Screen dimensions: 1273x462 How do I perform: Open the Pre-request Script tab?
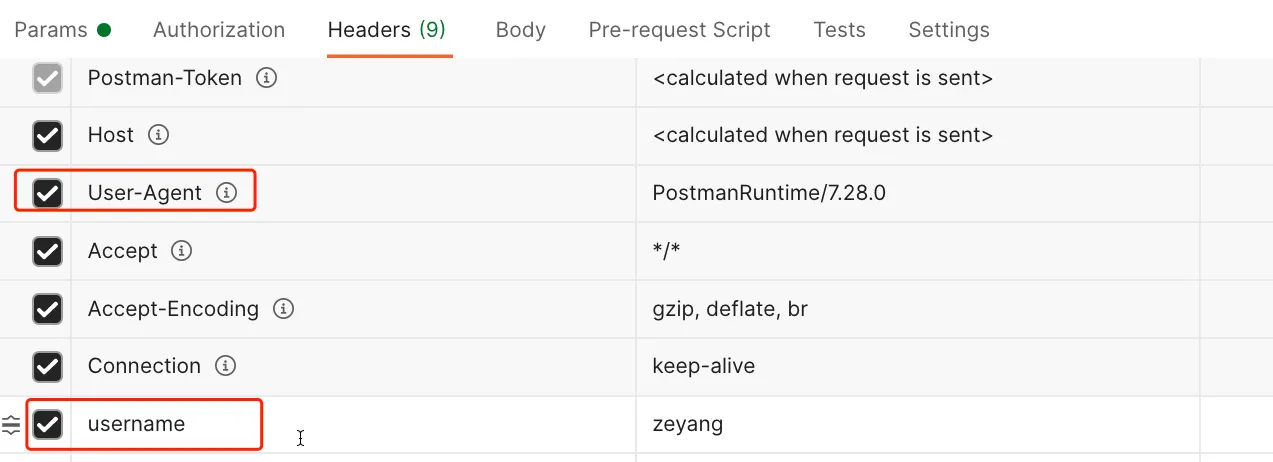tap(679, 30)
